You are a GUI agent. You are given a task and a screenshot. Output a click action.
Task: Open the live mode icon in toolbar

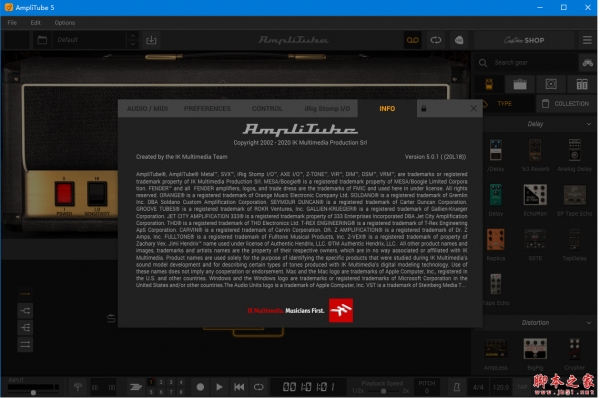pos(459,40)
